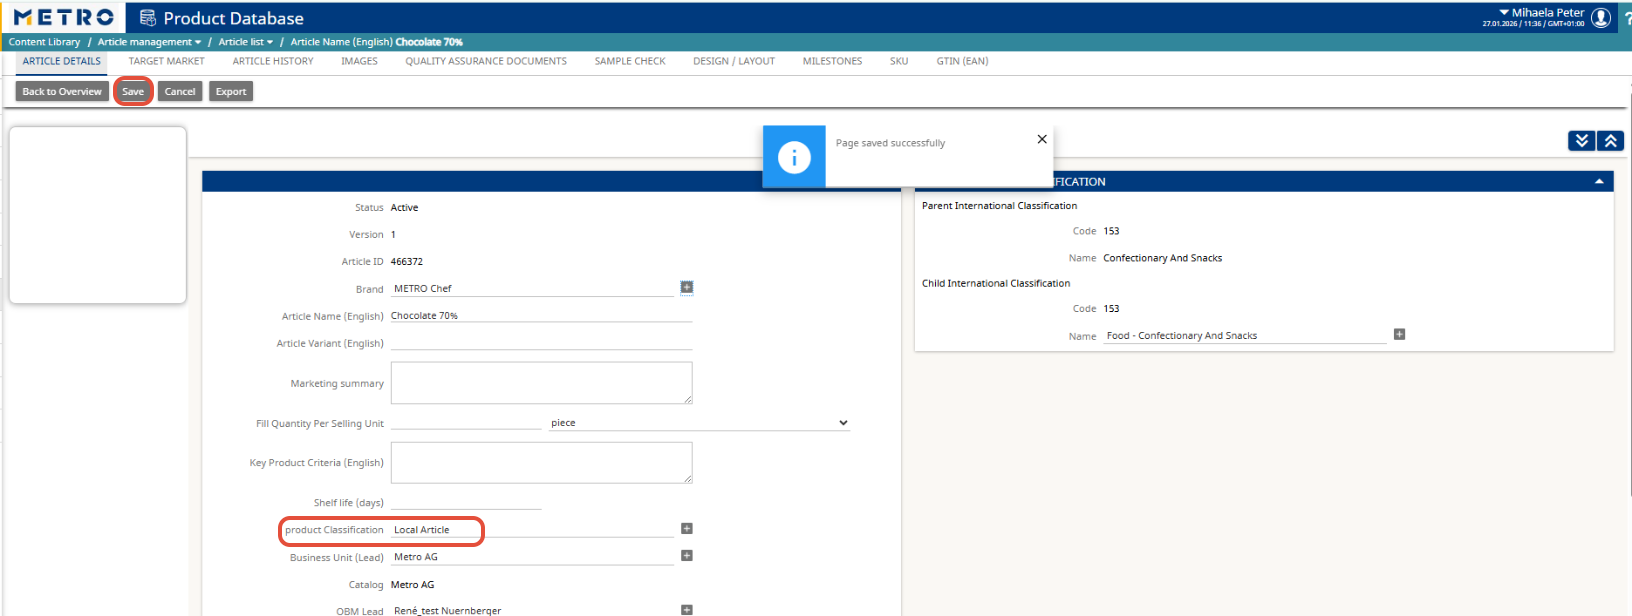1632x616 pixels.
Task: Click the Shelf life (days) field
Action: click(x=465, y=502)
